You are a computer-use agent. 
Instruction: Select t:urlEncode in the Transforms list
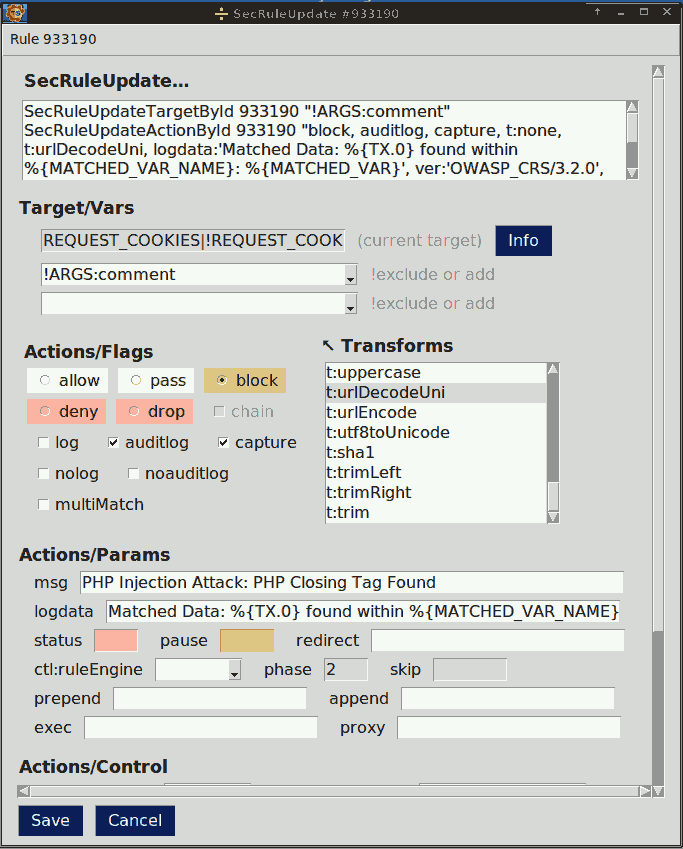tap(371, 413)
